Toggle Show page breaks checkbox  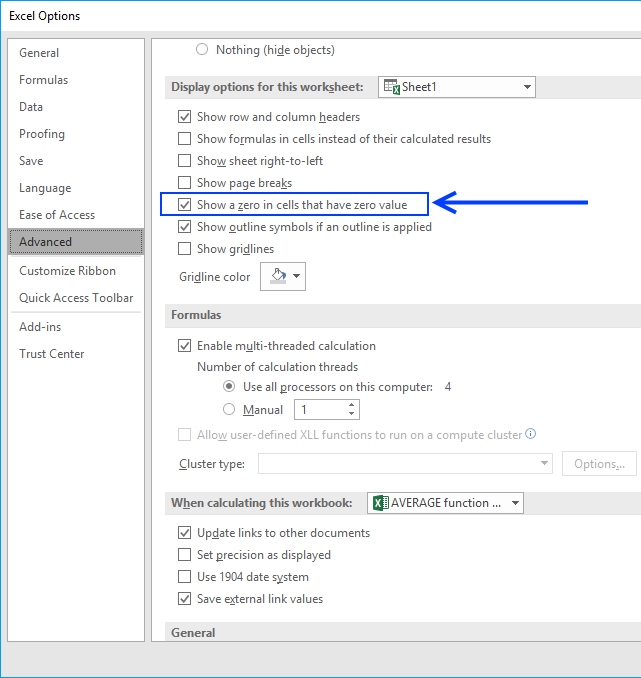click(184, 183)
